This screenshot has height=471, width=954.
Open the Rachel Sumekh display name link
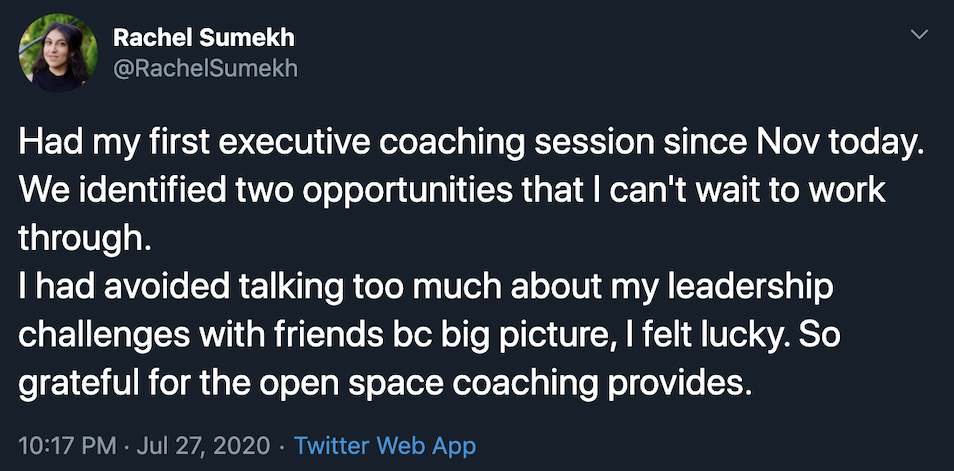pos(204,37)
